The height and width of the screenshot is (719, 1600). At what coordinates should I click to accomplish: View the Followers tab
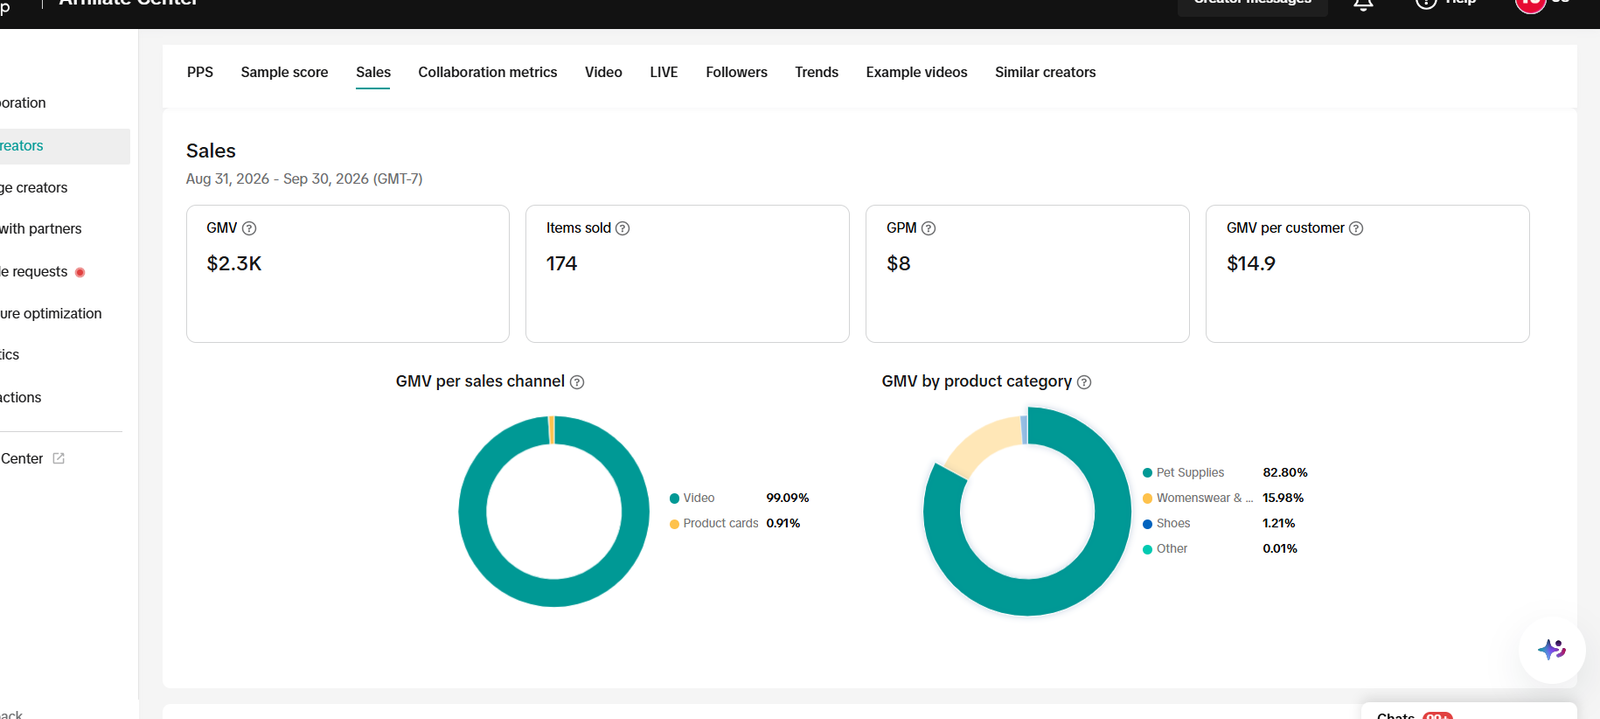737,72
